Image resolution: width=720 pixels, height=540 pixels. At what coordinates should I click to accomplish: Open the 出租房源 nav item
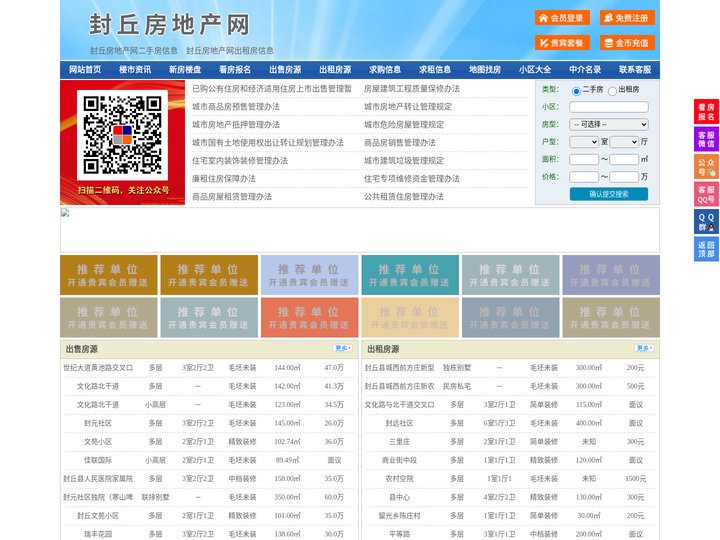point(335,70)
